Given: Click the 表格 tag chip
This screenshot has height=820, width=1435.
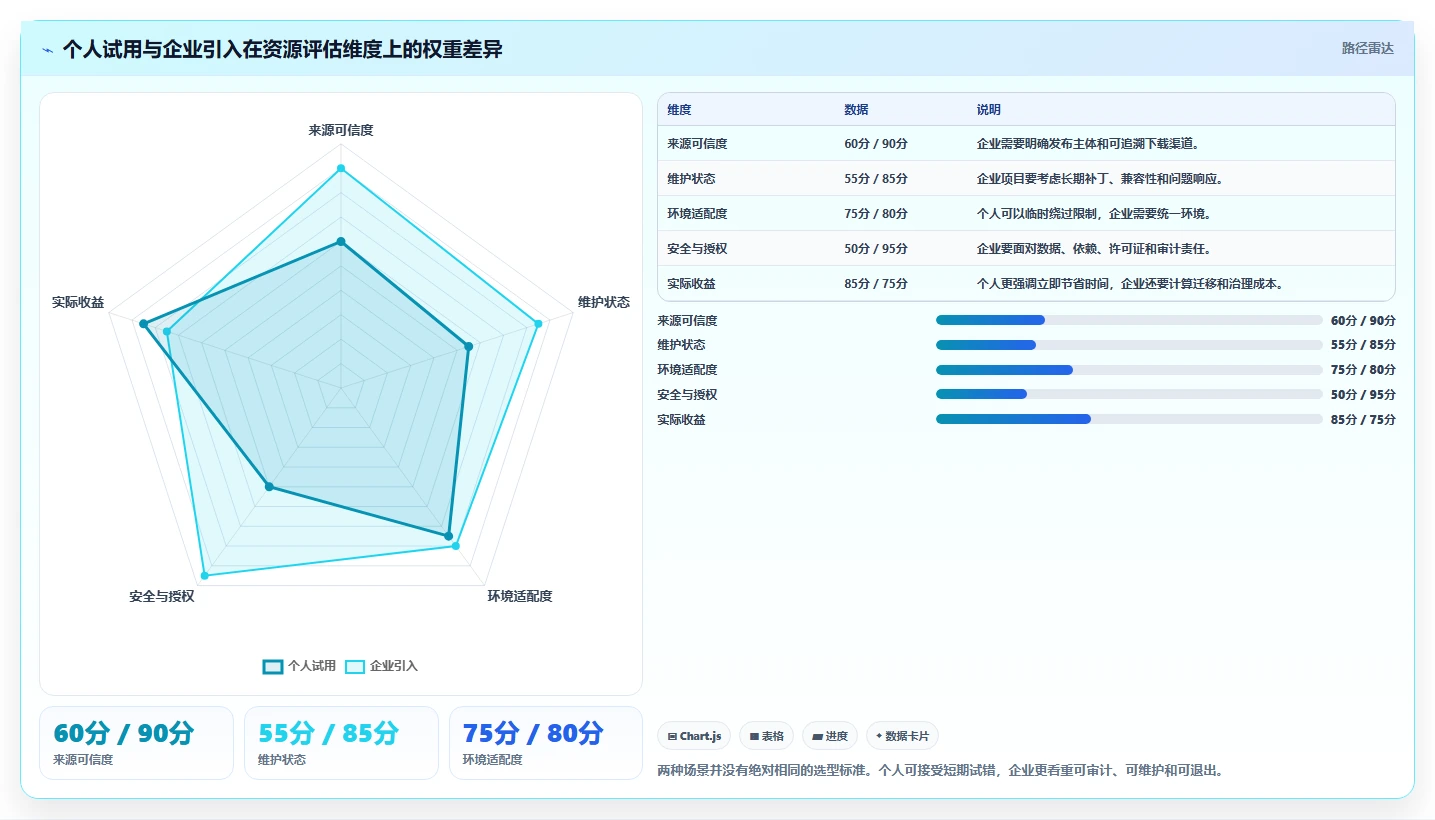Looking at the screenshot, I should click(x=767, y=736).
